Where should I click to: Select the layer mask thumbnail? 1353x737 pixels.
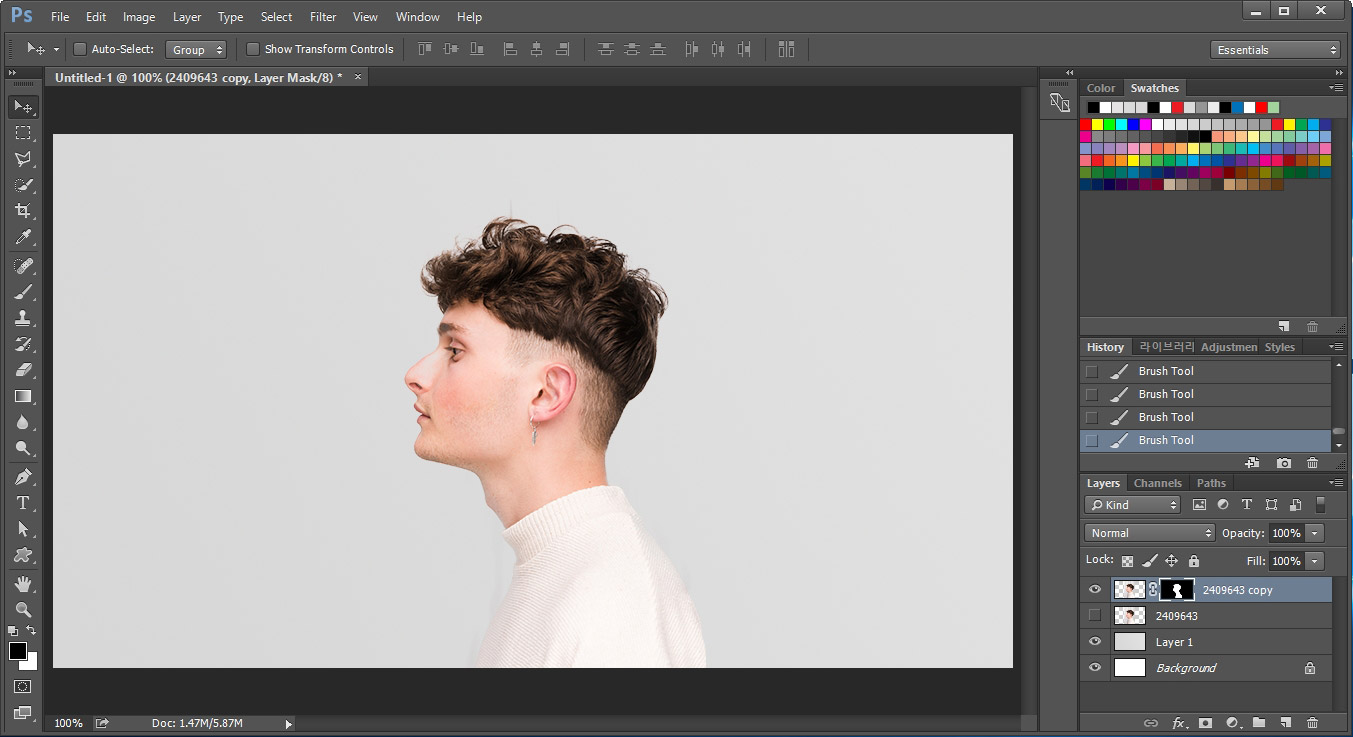1177,590
